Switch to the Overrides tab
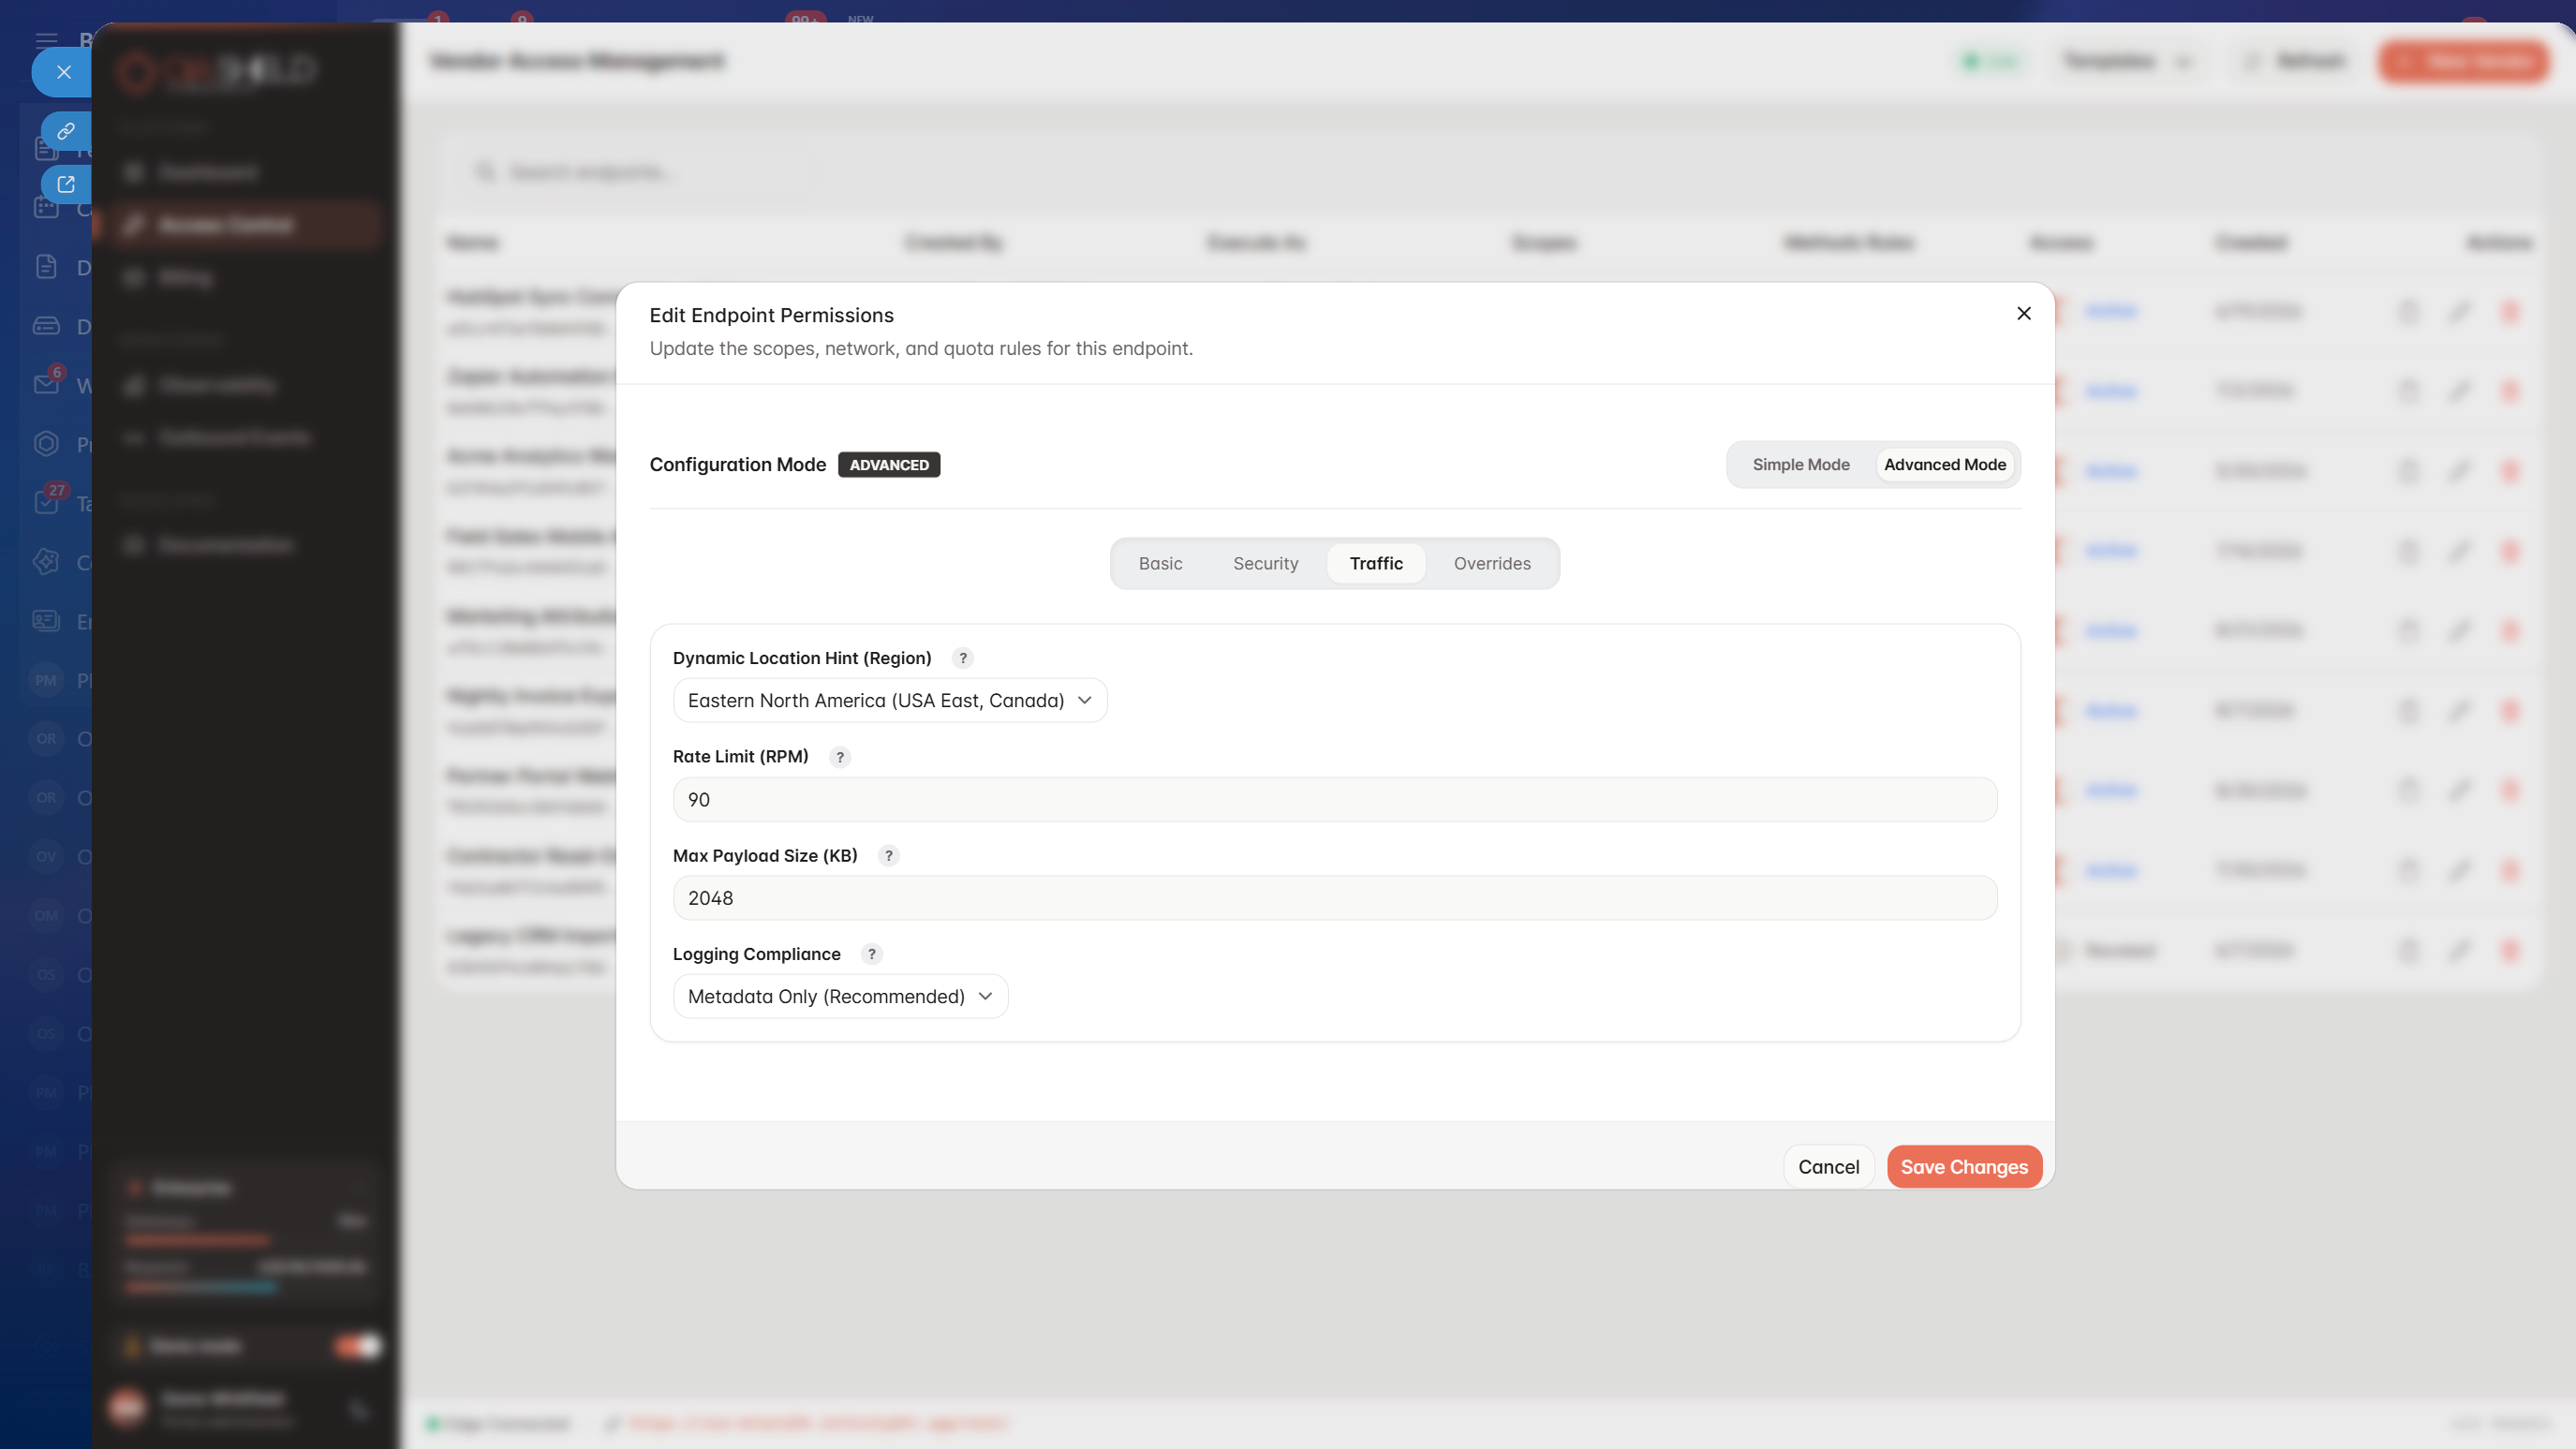This screenshot has height=1449, width=2576. click(x=1491, y=564)
